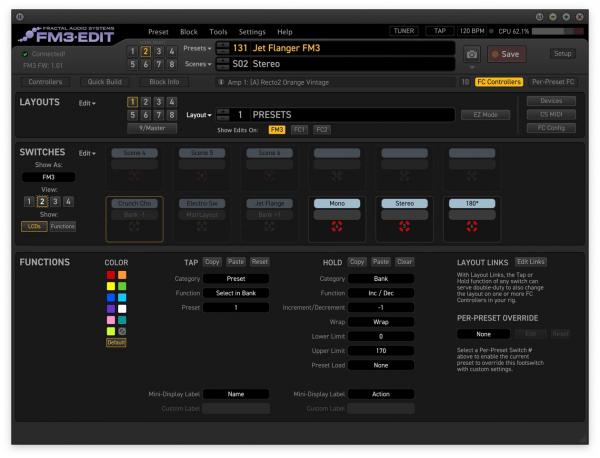This screenshot has height=458, width=600.
Task: Click the red ring on Stereo switch
Action: pyautogui.click(x=404, y=227)
